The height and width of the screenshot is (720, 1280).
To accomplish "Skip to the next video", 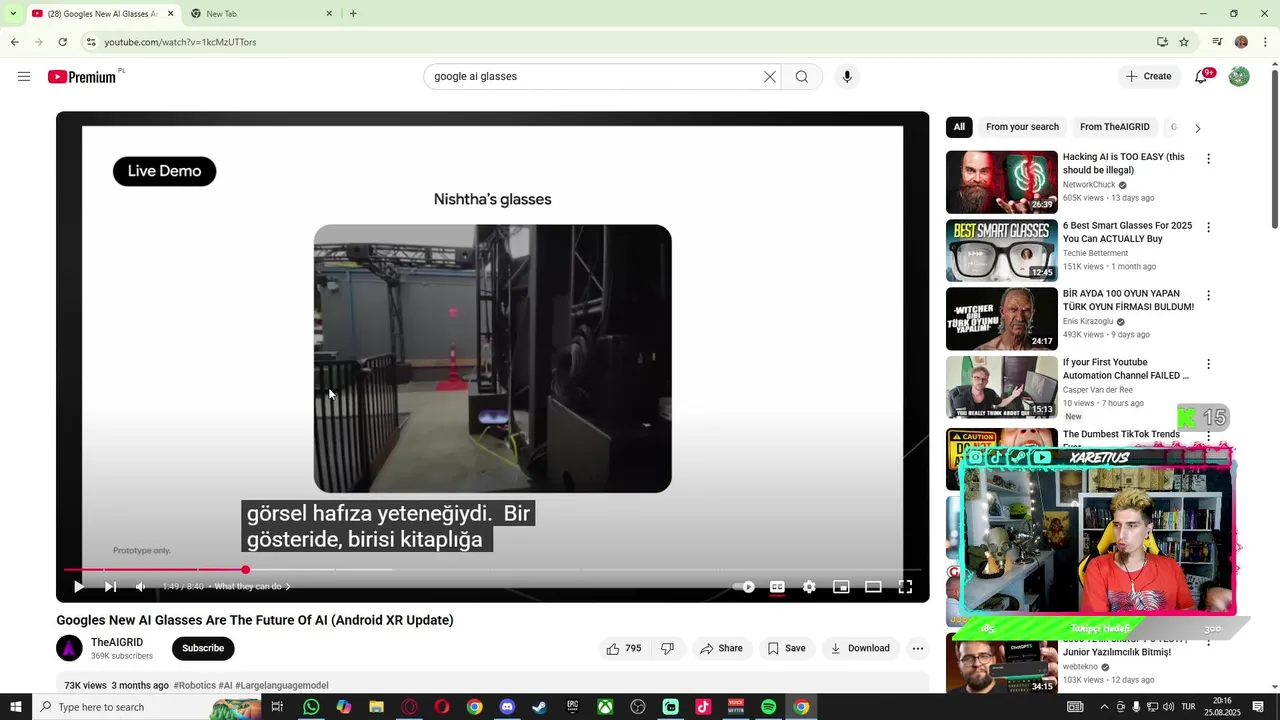I will coord(110,587).
